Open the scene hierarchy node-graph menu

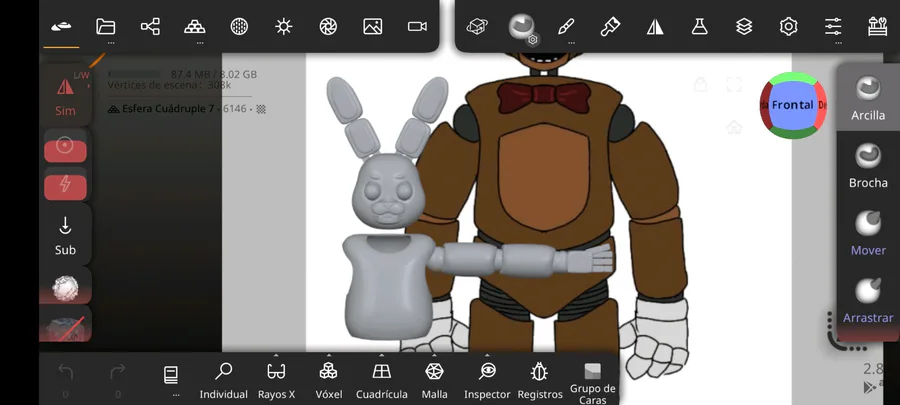(150, 26)
